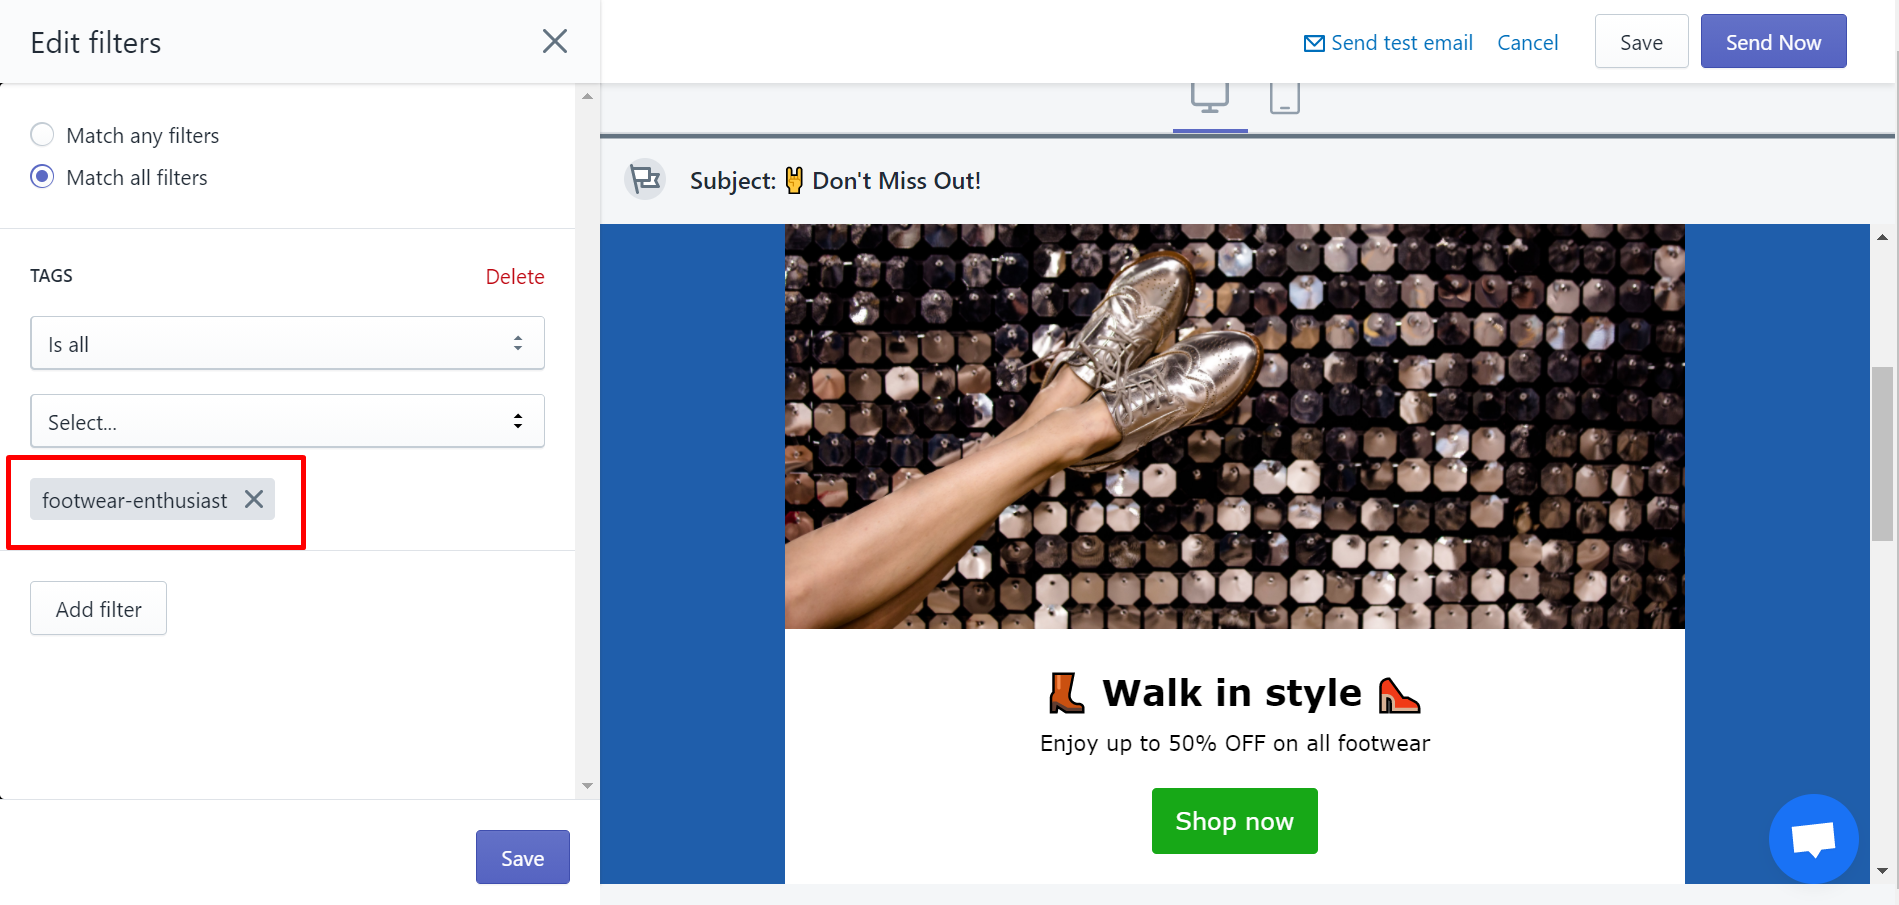
Task: Click the top bar Save button
Action: 1641,41
